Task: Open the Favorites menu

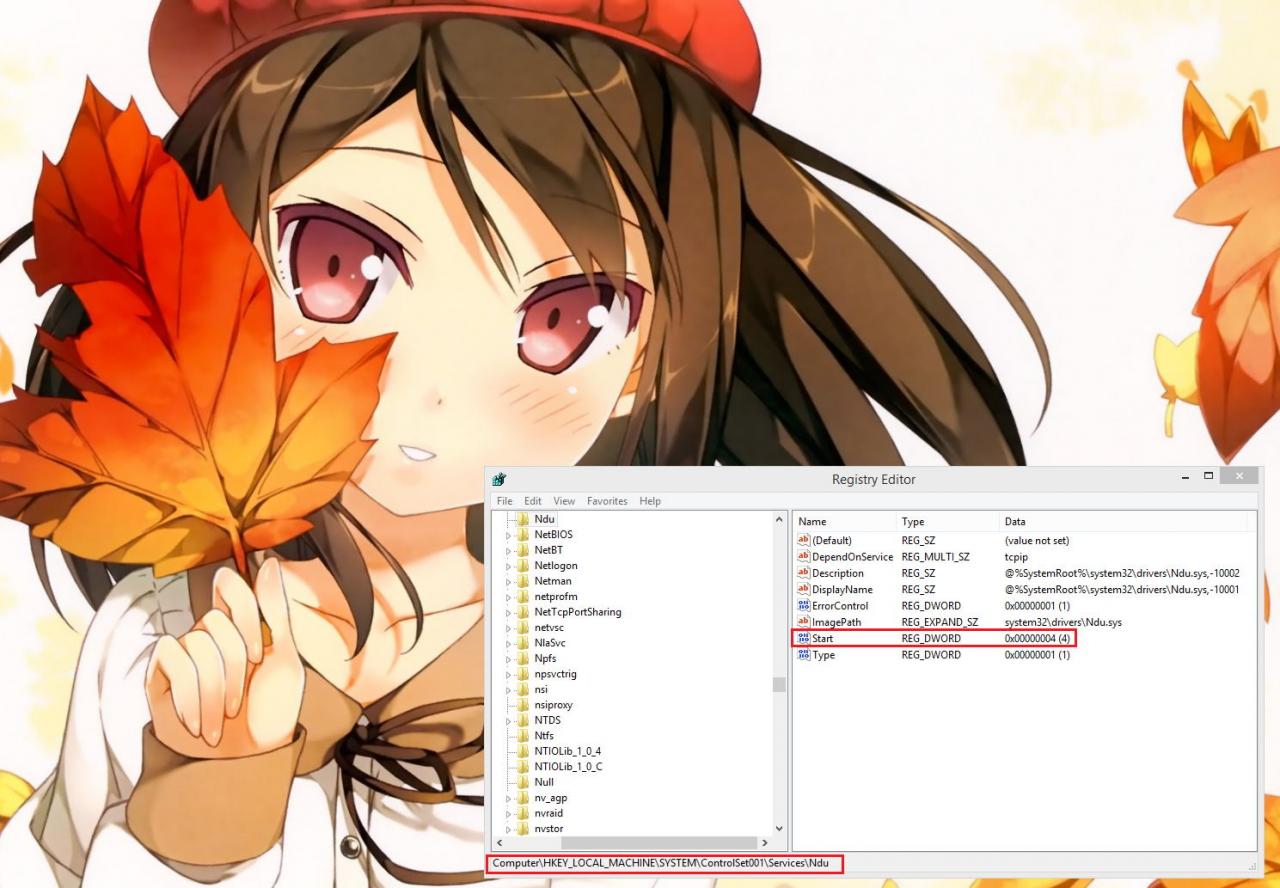Action: (x=607, y=501)
